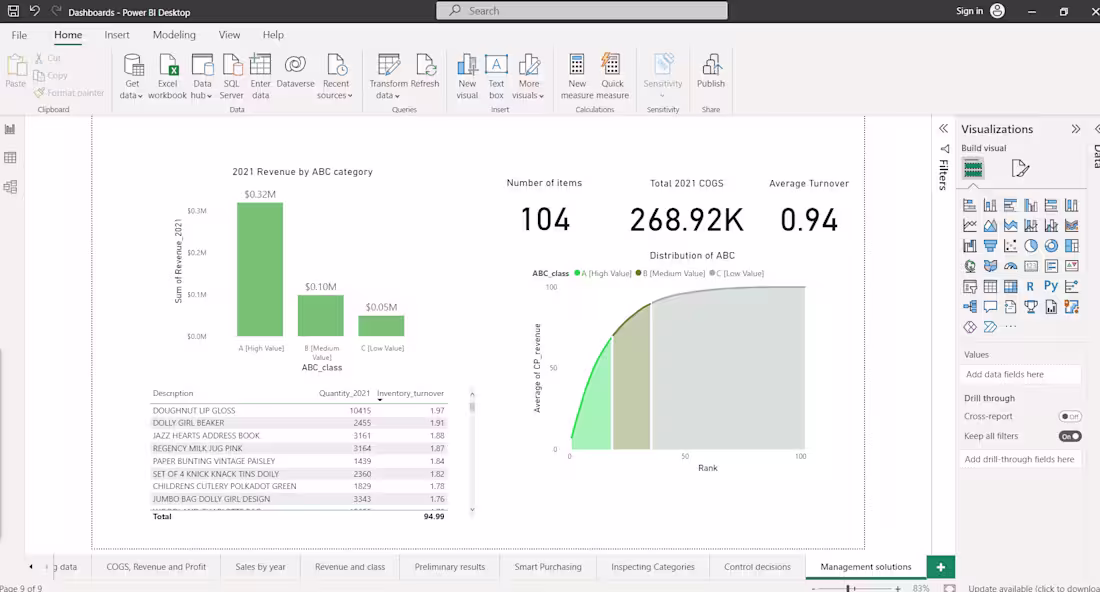Insert a Python visual
Viewport: 1100px width, 592px height.
pos(1048,287)
